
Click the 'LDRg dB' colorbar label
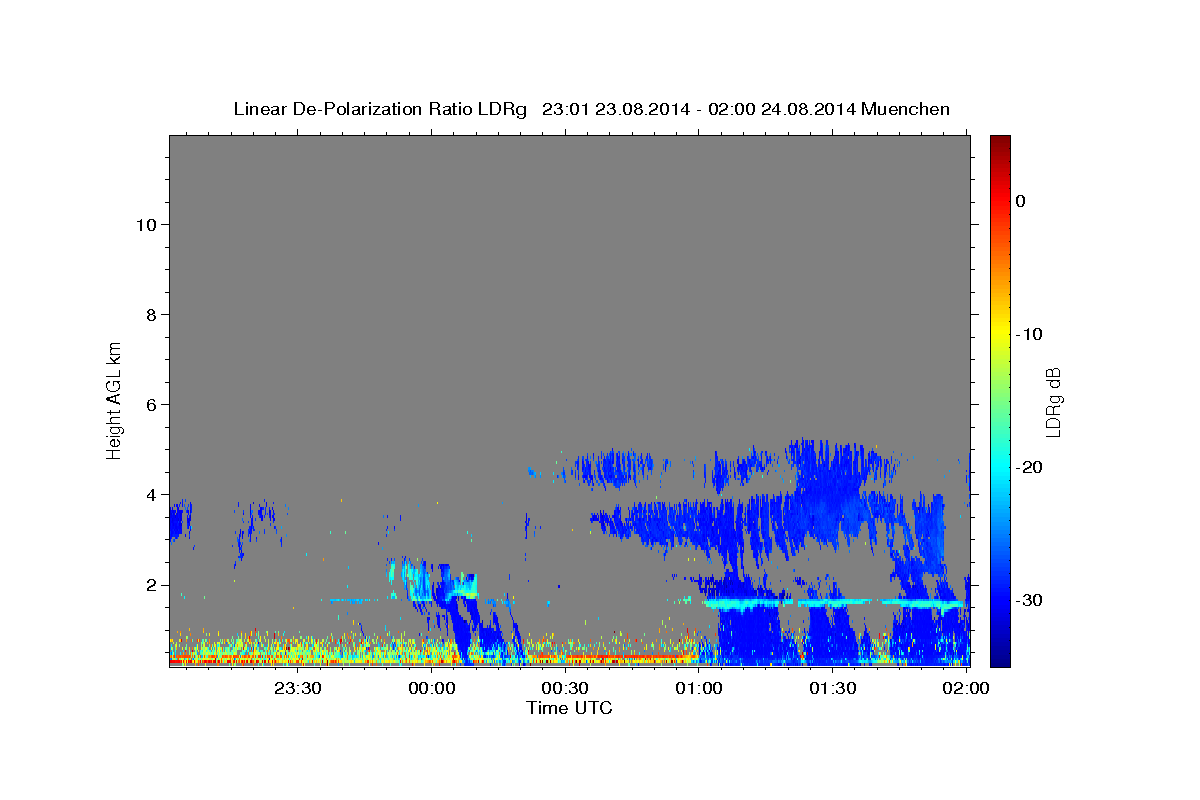pyautogui.click(x=1053, y=401)
